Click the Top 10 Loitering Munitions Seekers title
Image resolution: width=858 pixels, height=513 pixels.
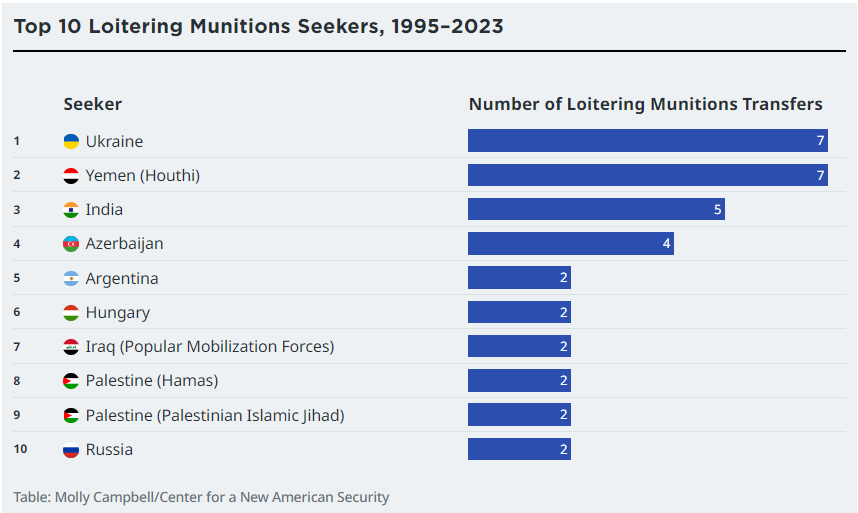(258, 26)
